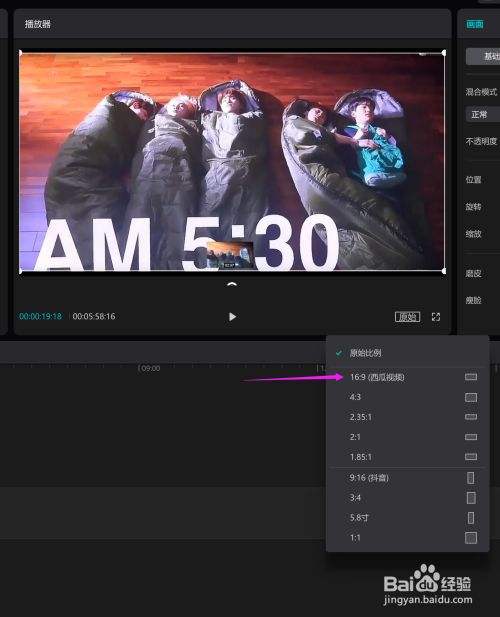Click the small overlay clip thumbnail in the preview

(230, 255)
